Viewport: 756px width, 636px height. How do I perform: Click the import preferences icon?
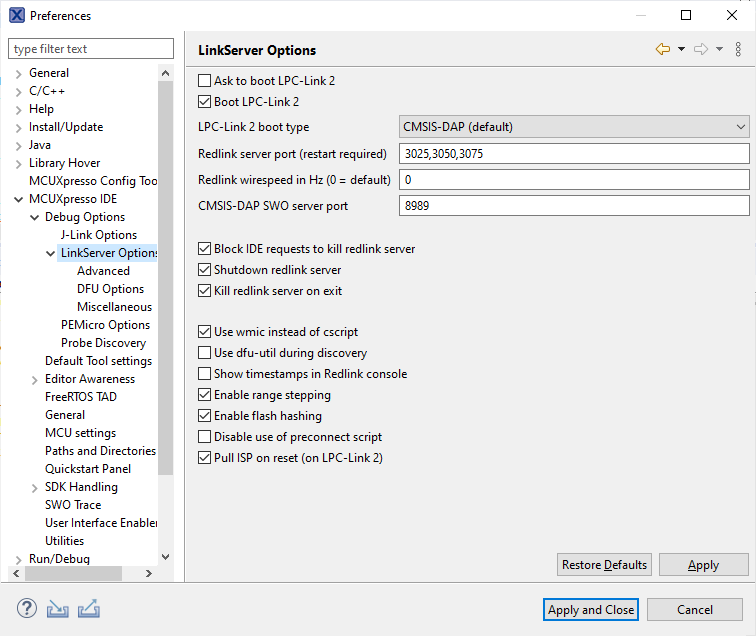click(x=58, y=608)
